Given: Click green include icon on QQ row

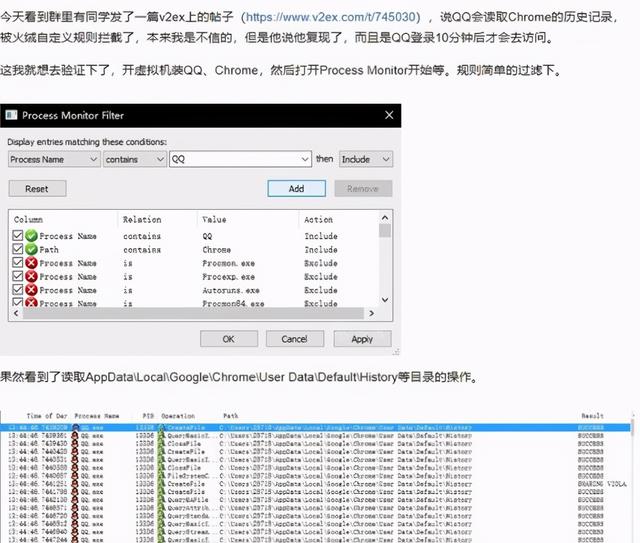Looking at the screenshot, I should click(x=31, y=236).
